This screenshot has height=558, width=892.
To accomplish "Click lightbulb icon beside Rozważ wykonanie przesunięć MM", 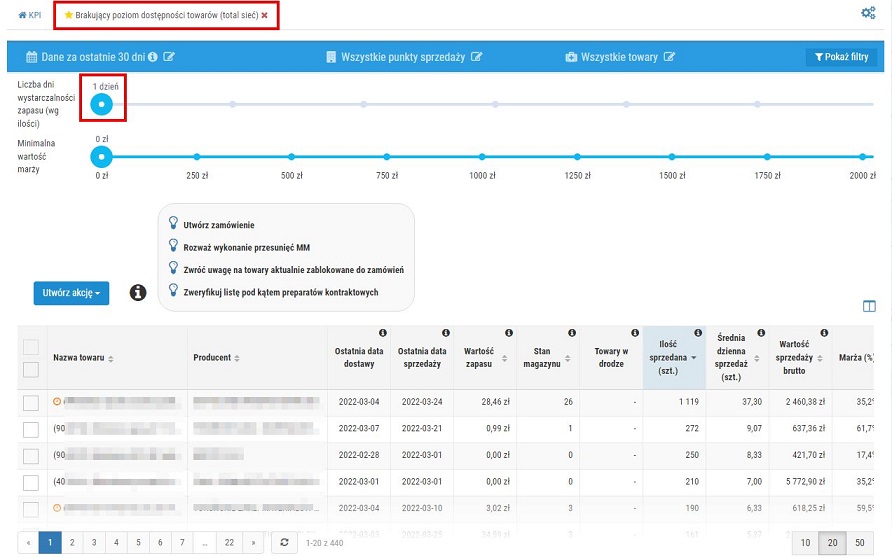I will pos(174,245).
